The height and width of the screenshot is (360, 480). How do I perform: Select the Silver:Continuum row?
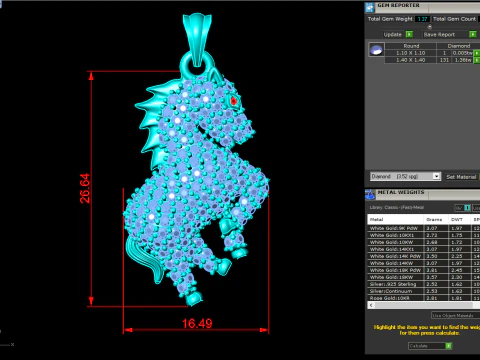click(423, 291)
